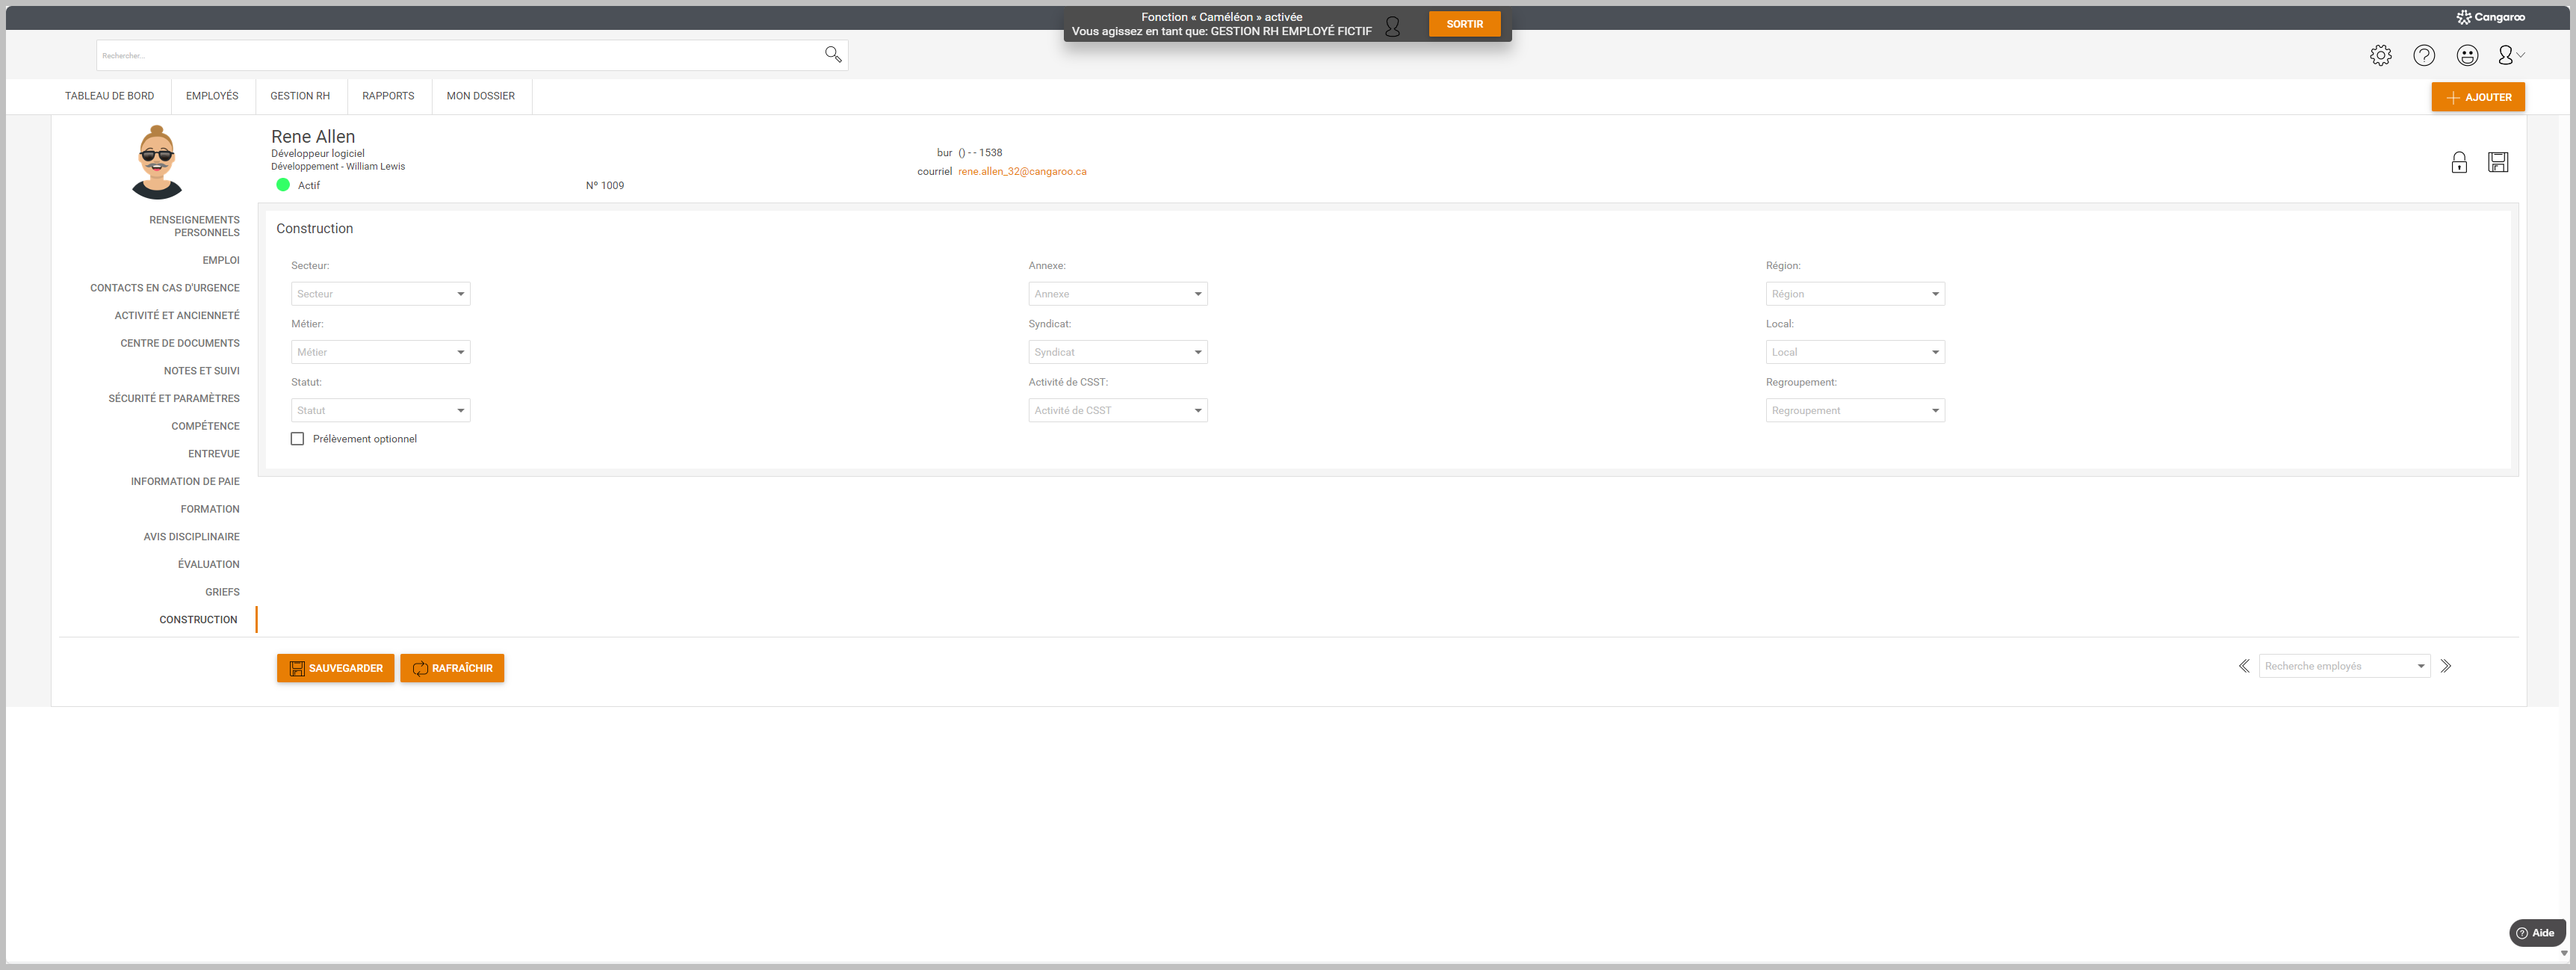Check the Prélèvement optionnel checkbox

pos(297,439)
